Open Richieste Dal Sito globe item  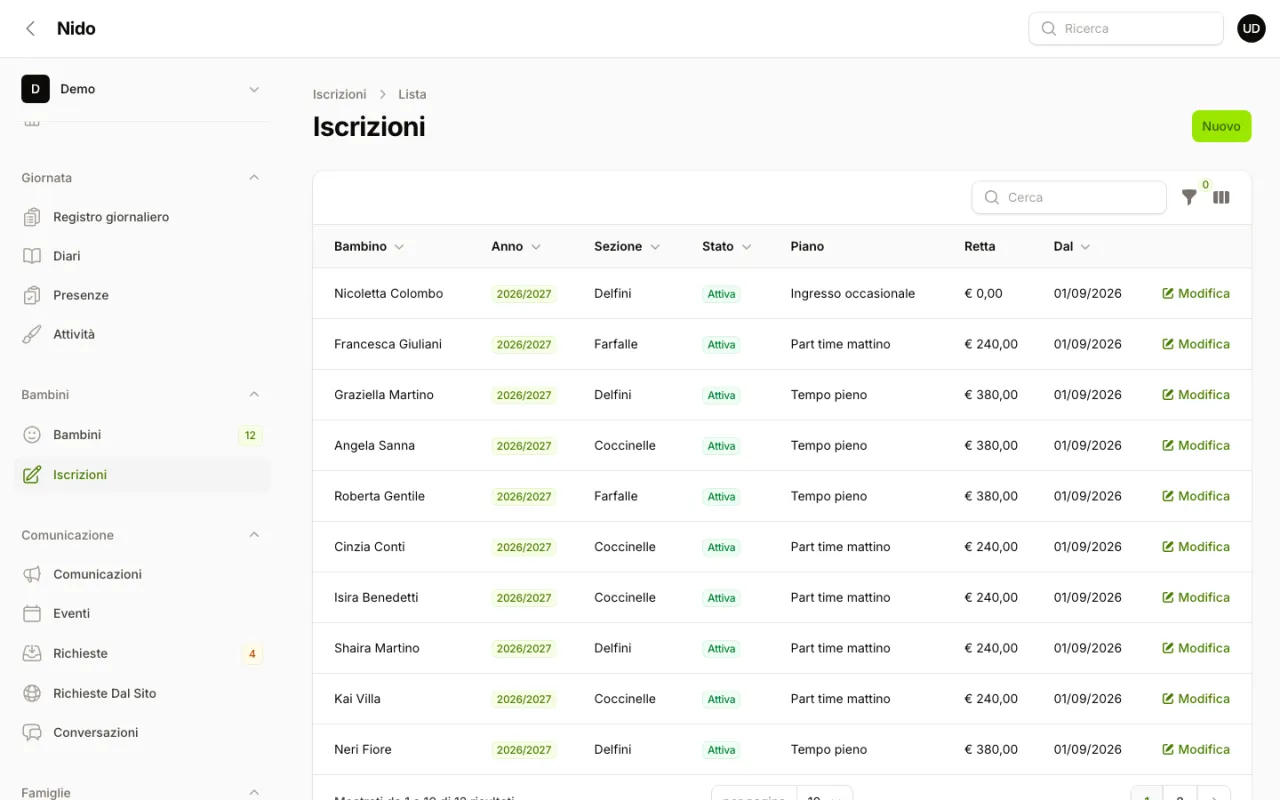point(142,693)
